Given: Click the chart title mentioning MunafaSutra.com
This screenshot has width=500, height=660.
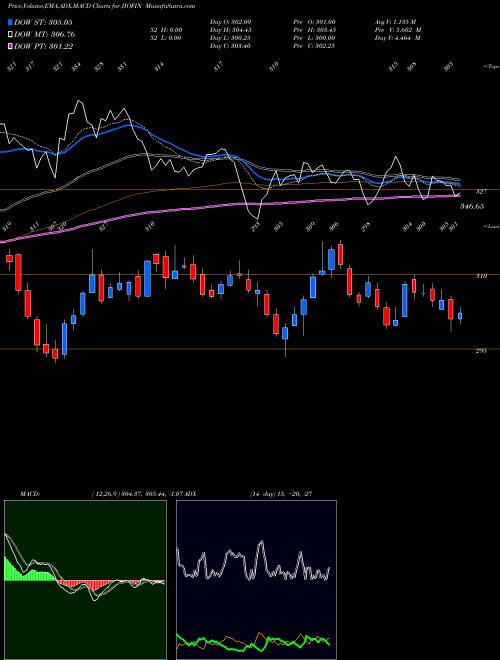Looking at the screenshot, I should (101, 7).
